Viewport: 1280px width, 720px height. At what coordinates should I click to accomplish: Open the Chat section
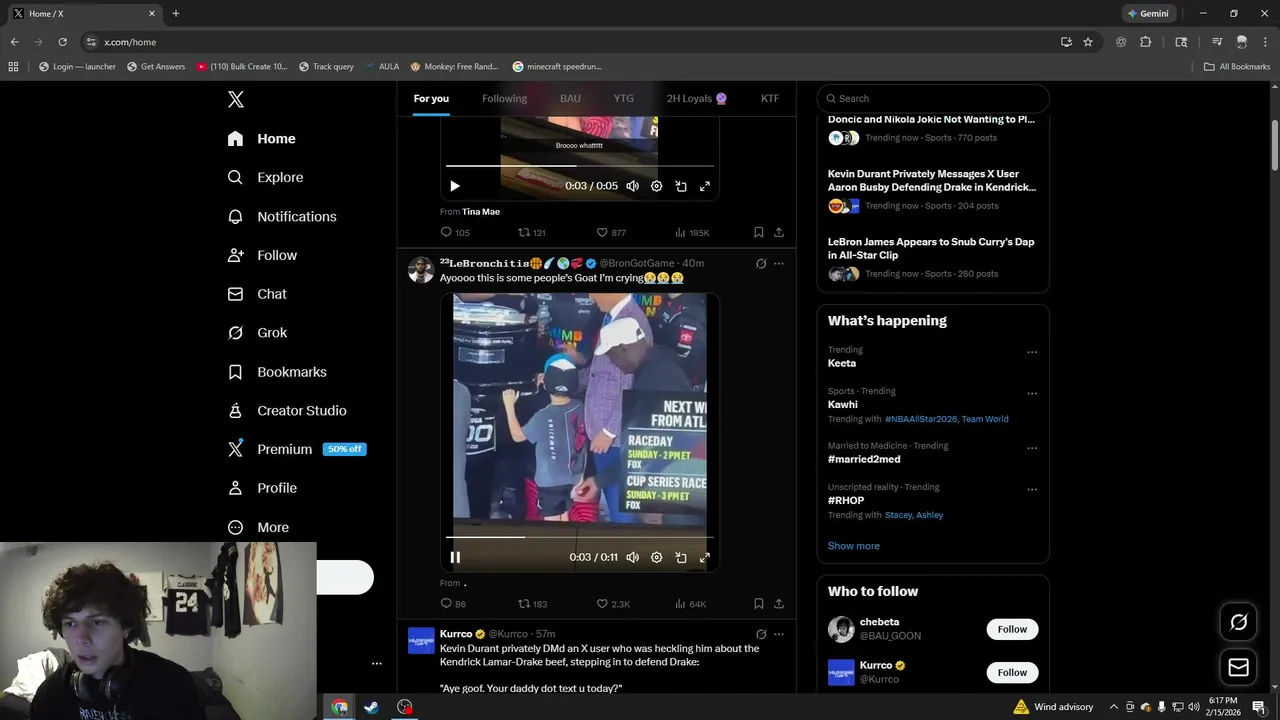[x=257, y=294]
